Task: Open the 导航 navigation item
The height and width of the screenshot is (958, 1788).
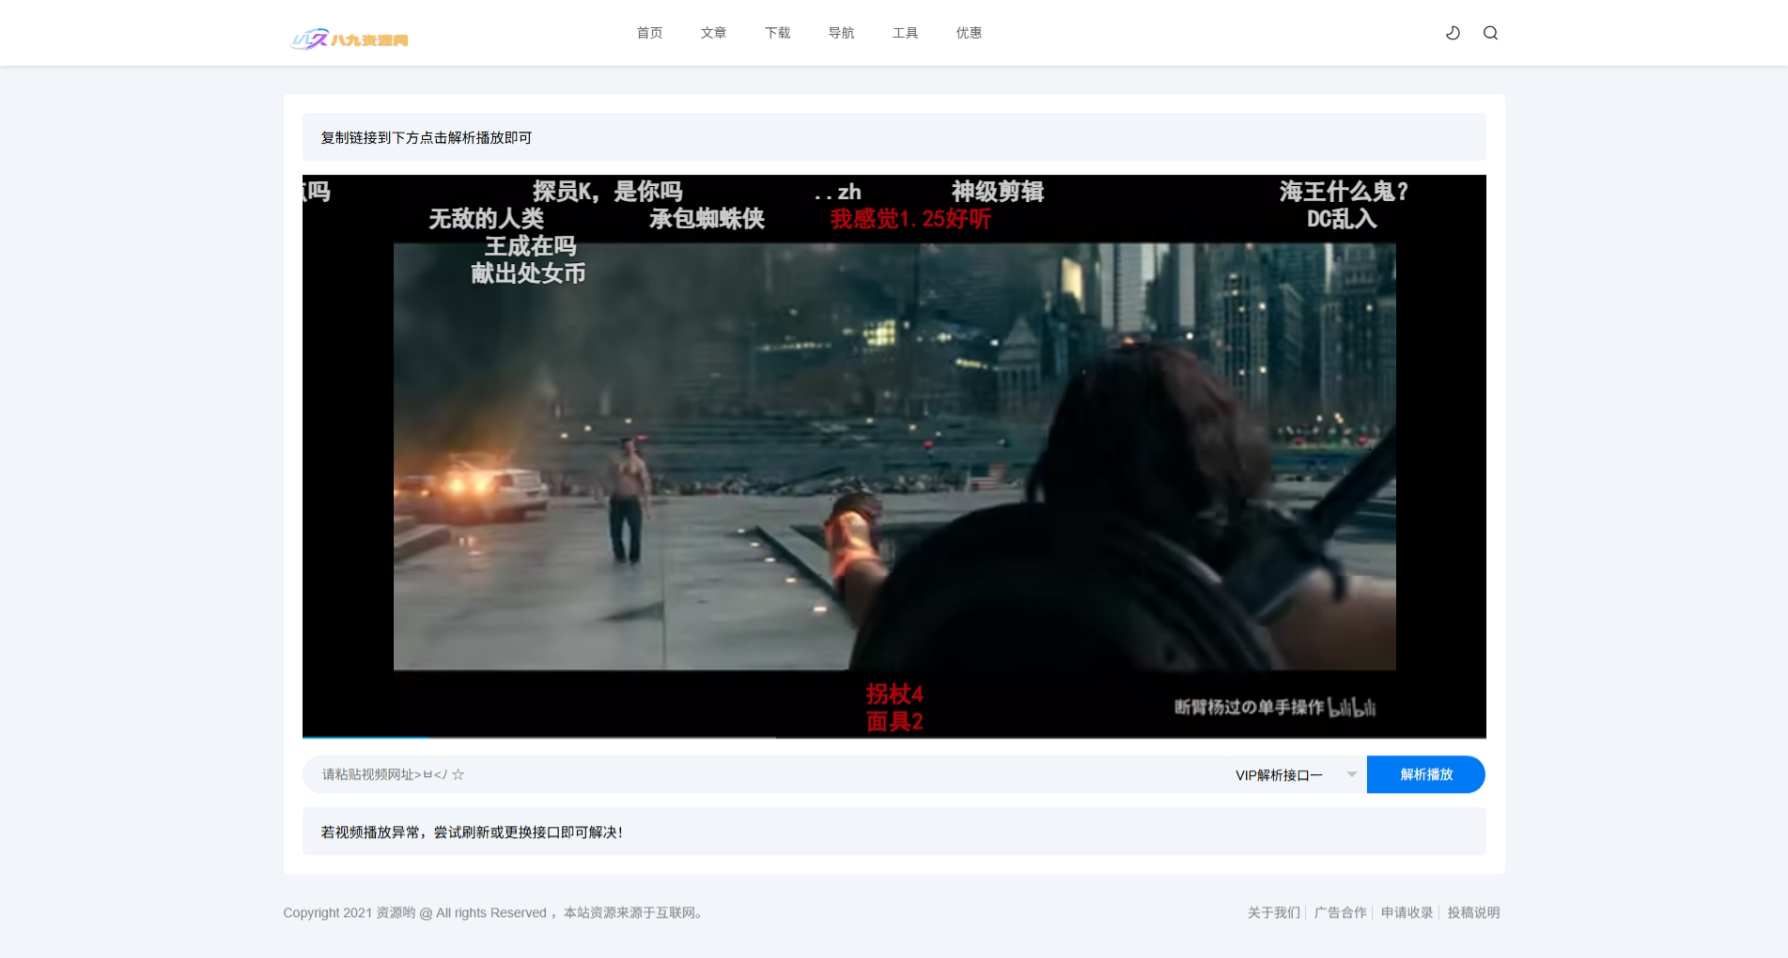Action: point(841,33)
